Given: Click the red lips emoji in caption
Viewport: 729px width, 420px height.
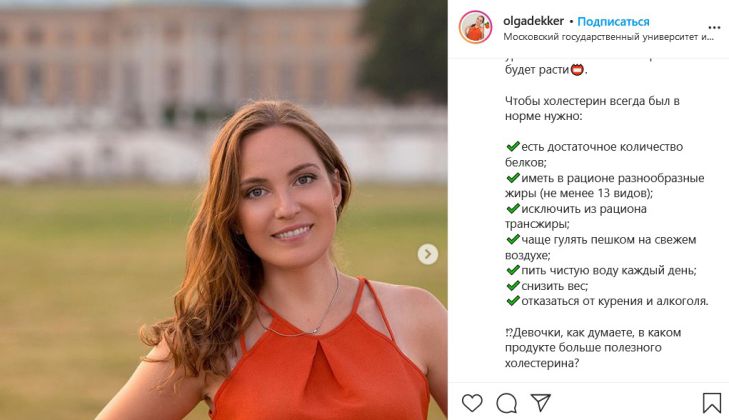Looking at the screenshot, I should tap(576, 71).
